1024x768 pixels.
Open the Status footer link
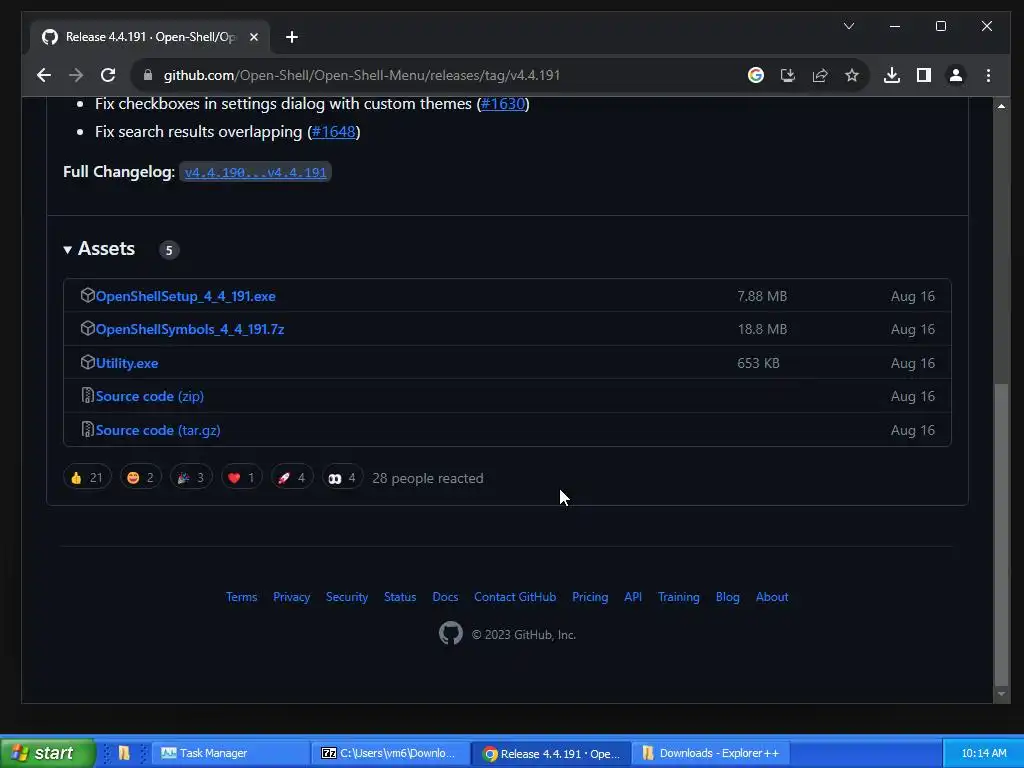[400, 597]
